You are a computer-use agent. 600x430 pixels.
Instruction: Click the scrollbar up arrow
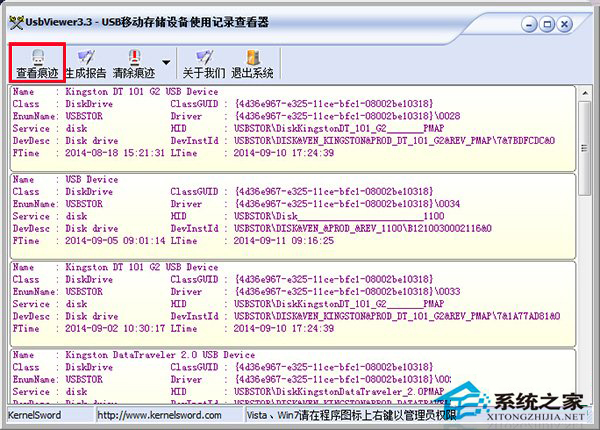(585, 93)
